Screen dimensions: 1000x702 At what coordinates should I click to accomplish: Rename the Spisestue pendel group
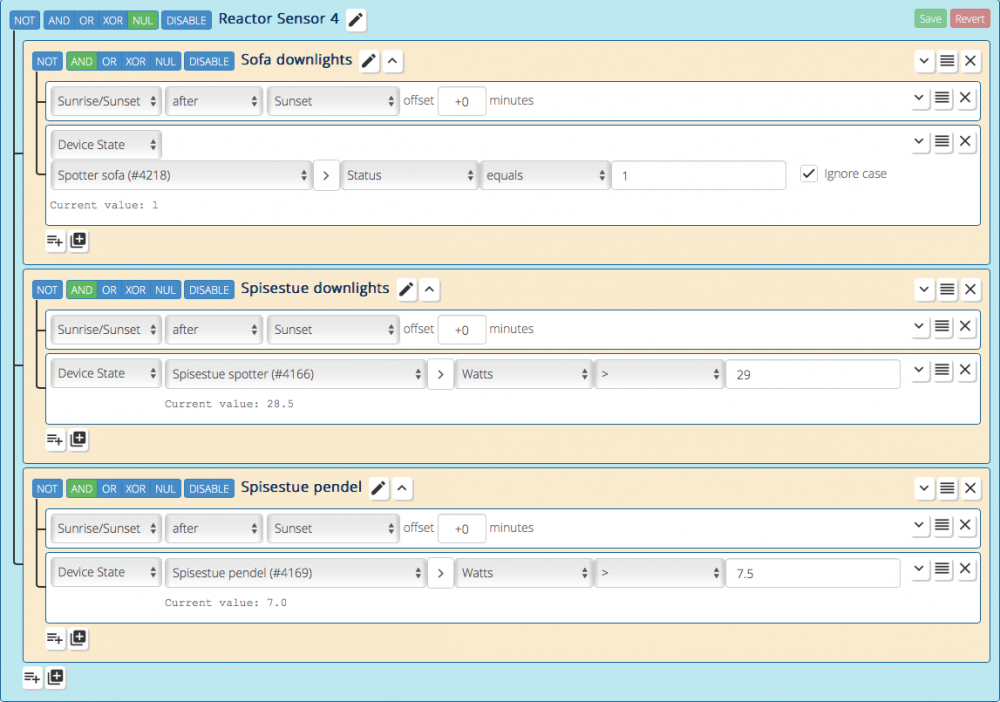pos(378,488)
